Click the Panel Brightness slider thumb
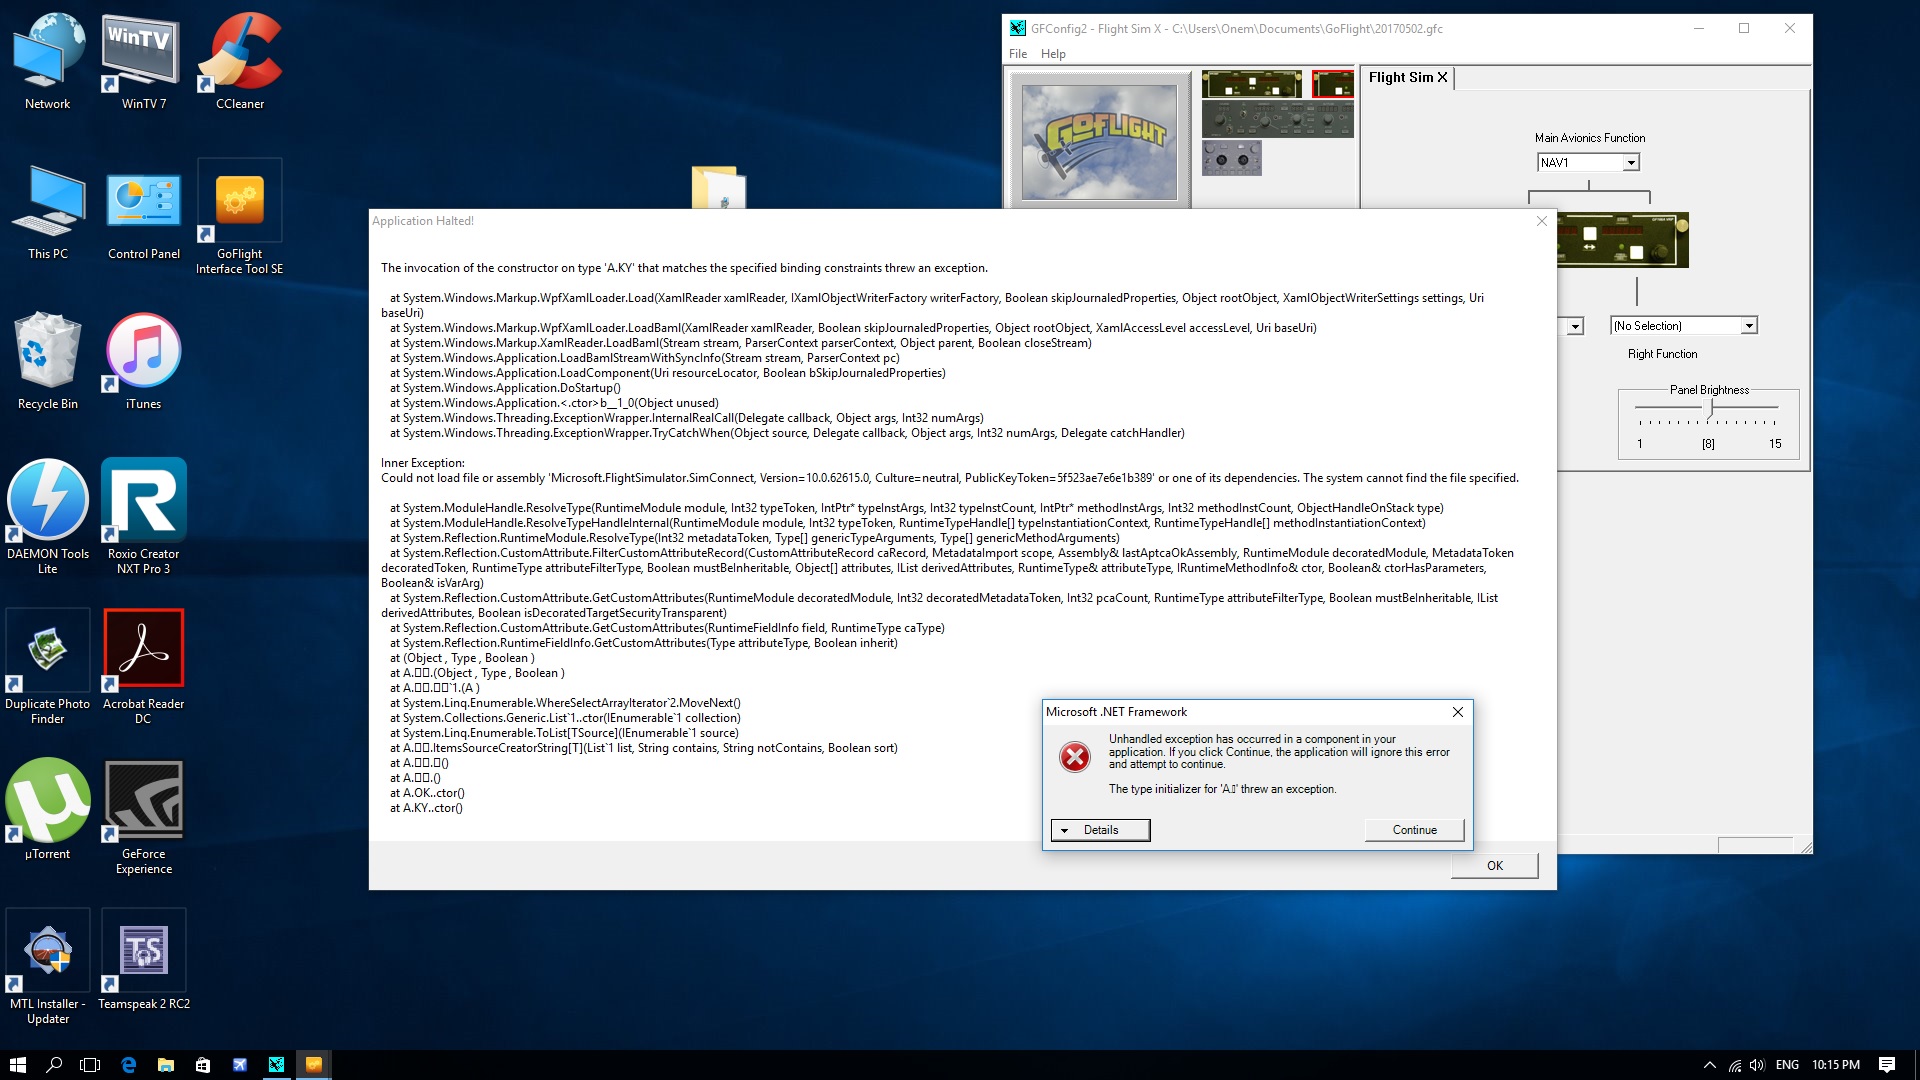Image resolution: width=1920 pixels, height=1080 pixels. coord(1711,408)
